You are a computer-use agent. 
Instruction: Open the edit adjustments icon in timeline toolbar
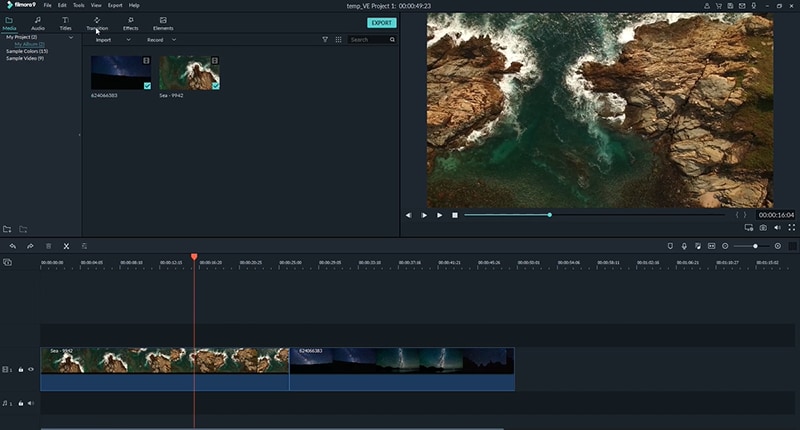tap(84, 246)
